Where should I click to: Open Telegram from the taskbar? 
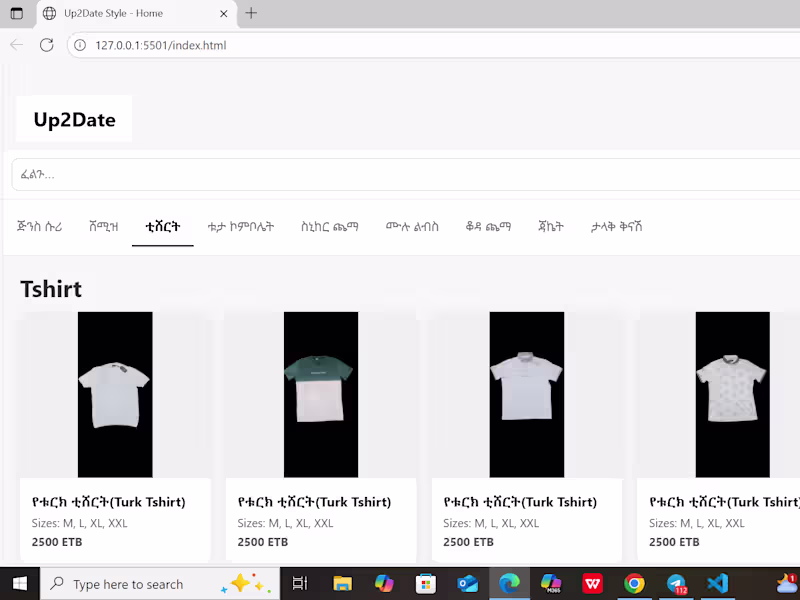coord(677,583)
